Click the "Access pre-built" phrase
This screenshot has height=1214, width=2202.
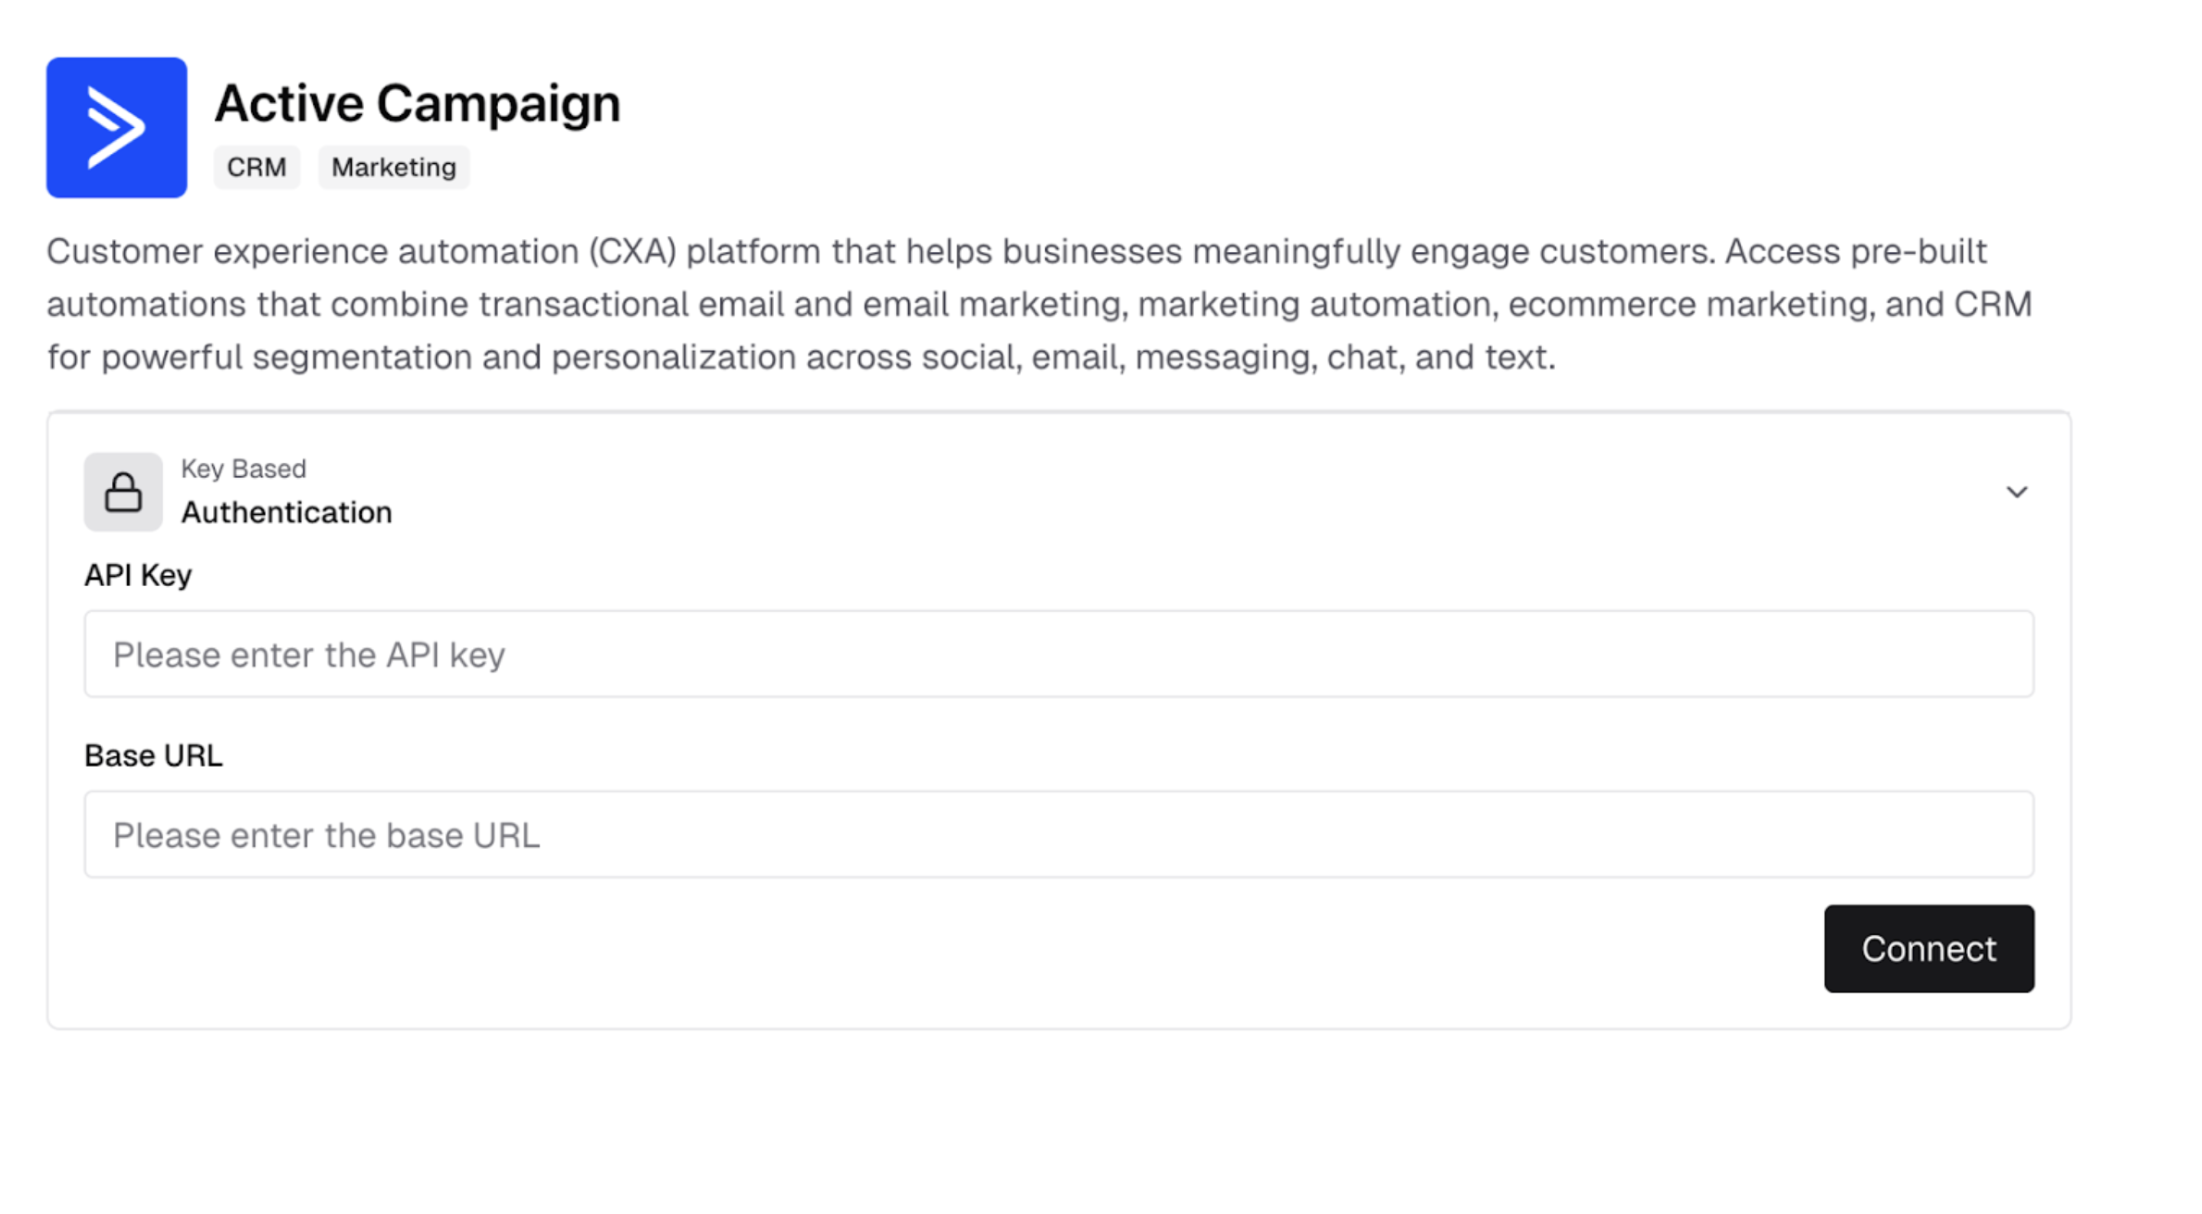(x=1855, y=251)
